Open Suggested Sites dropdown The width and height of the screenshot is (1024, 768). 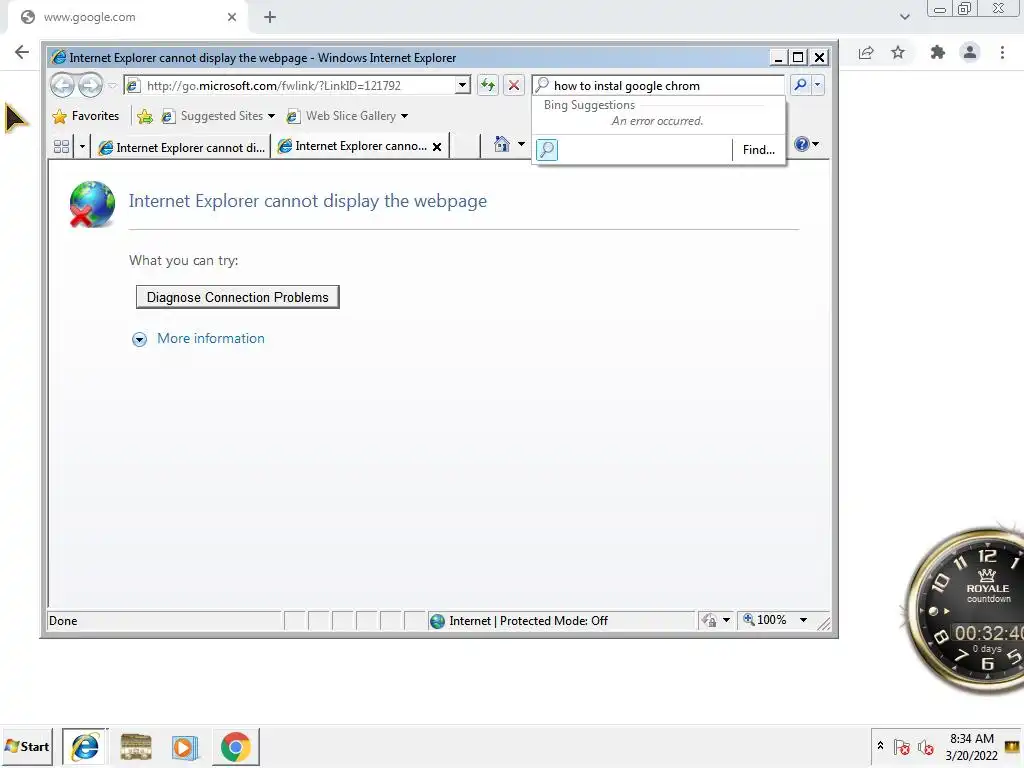[x=218, y=116]
